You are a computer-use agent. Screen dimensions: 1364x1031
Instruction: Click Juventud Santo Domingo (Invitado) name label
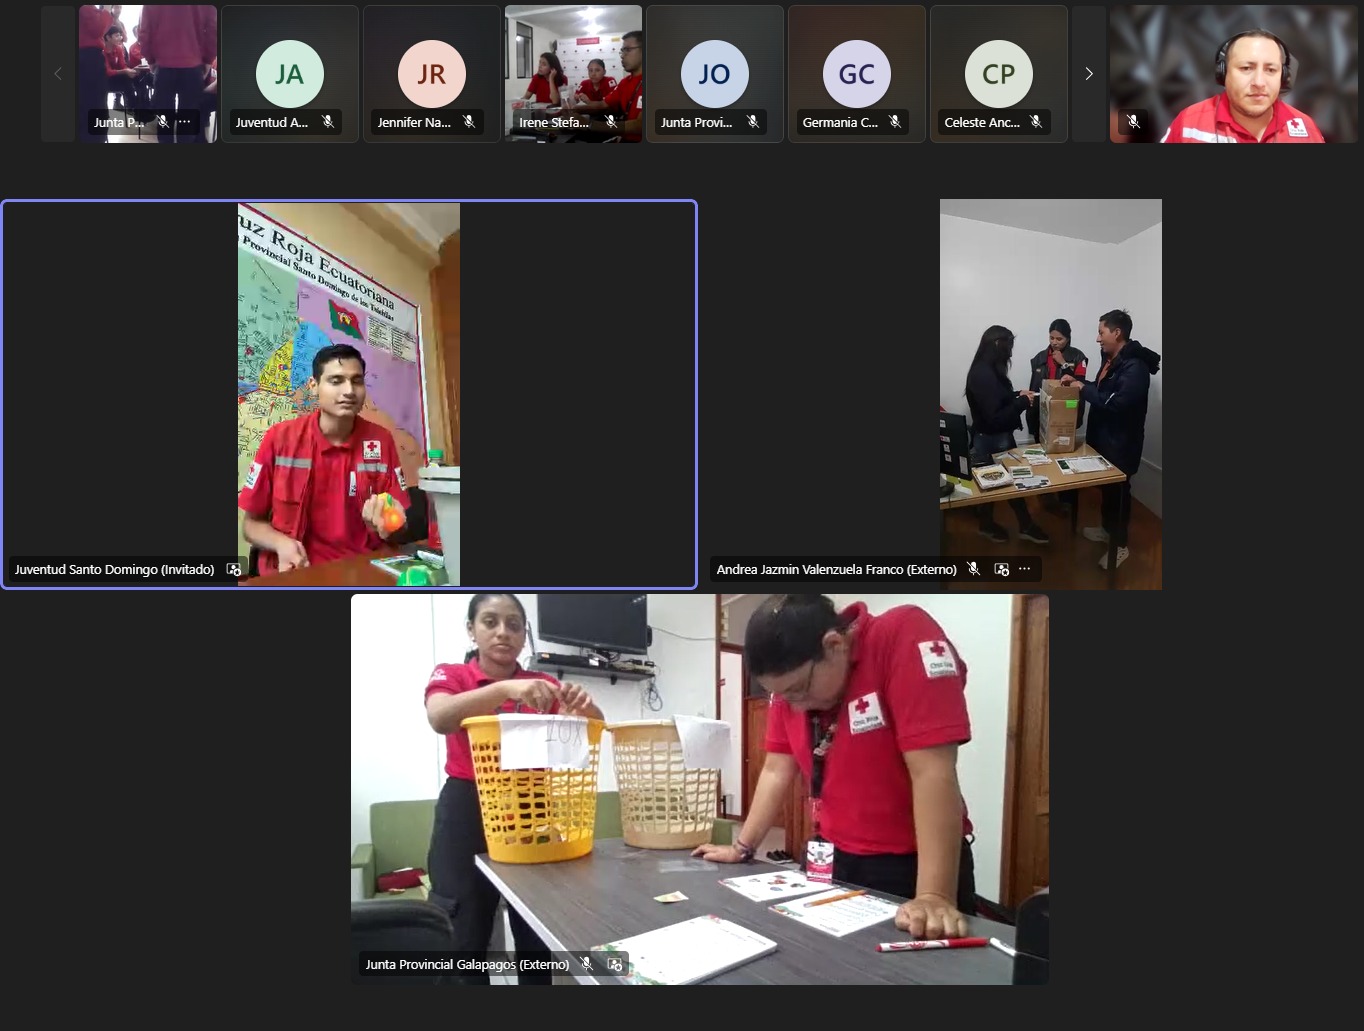click(114, 569)
